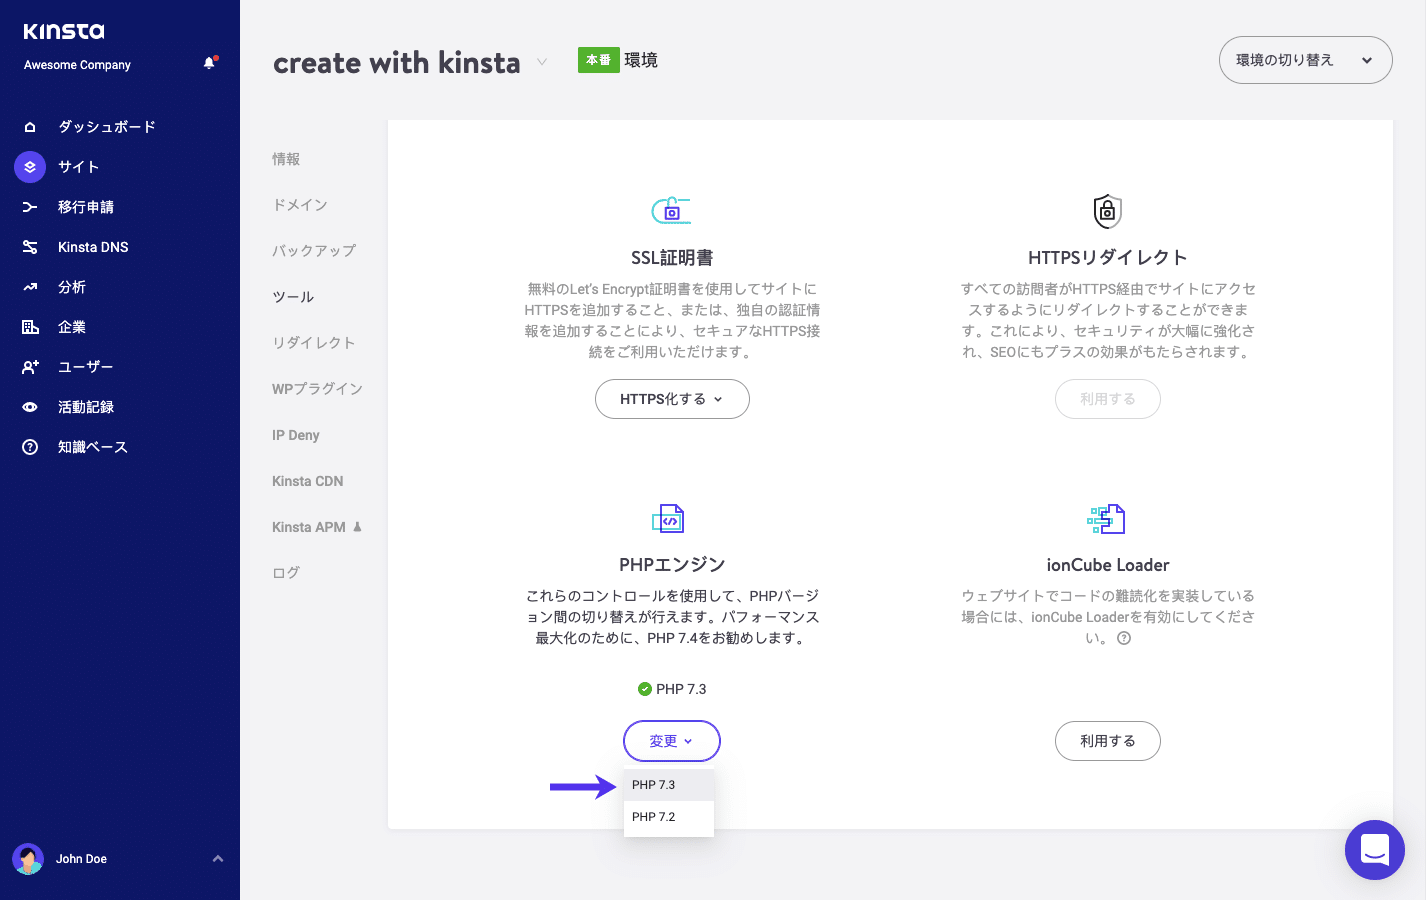Open the 環境の切り替え dropdown

tap(1304, 60)
